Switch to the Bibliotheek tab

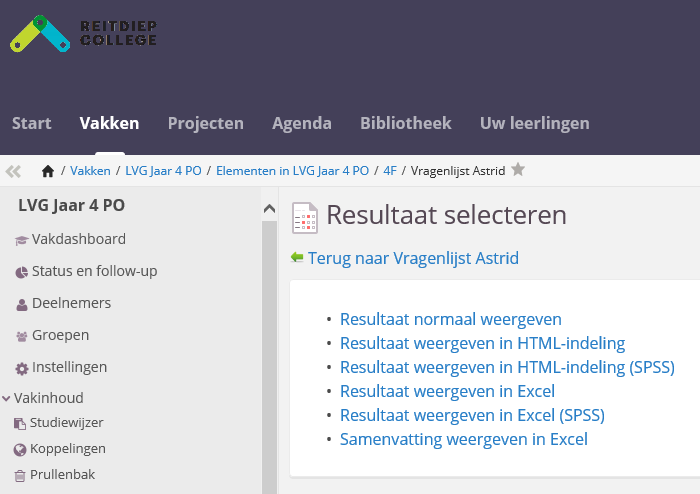coord(405,124)
